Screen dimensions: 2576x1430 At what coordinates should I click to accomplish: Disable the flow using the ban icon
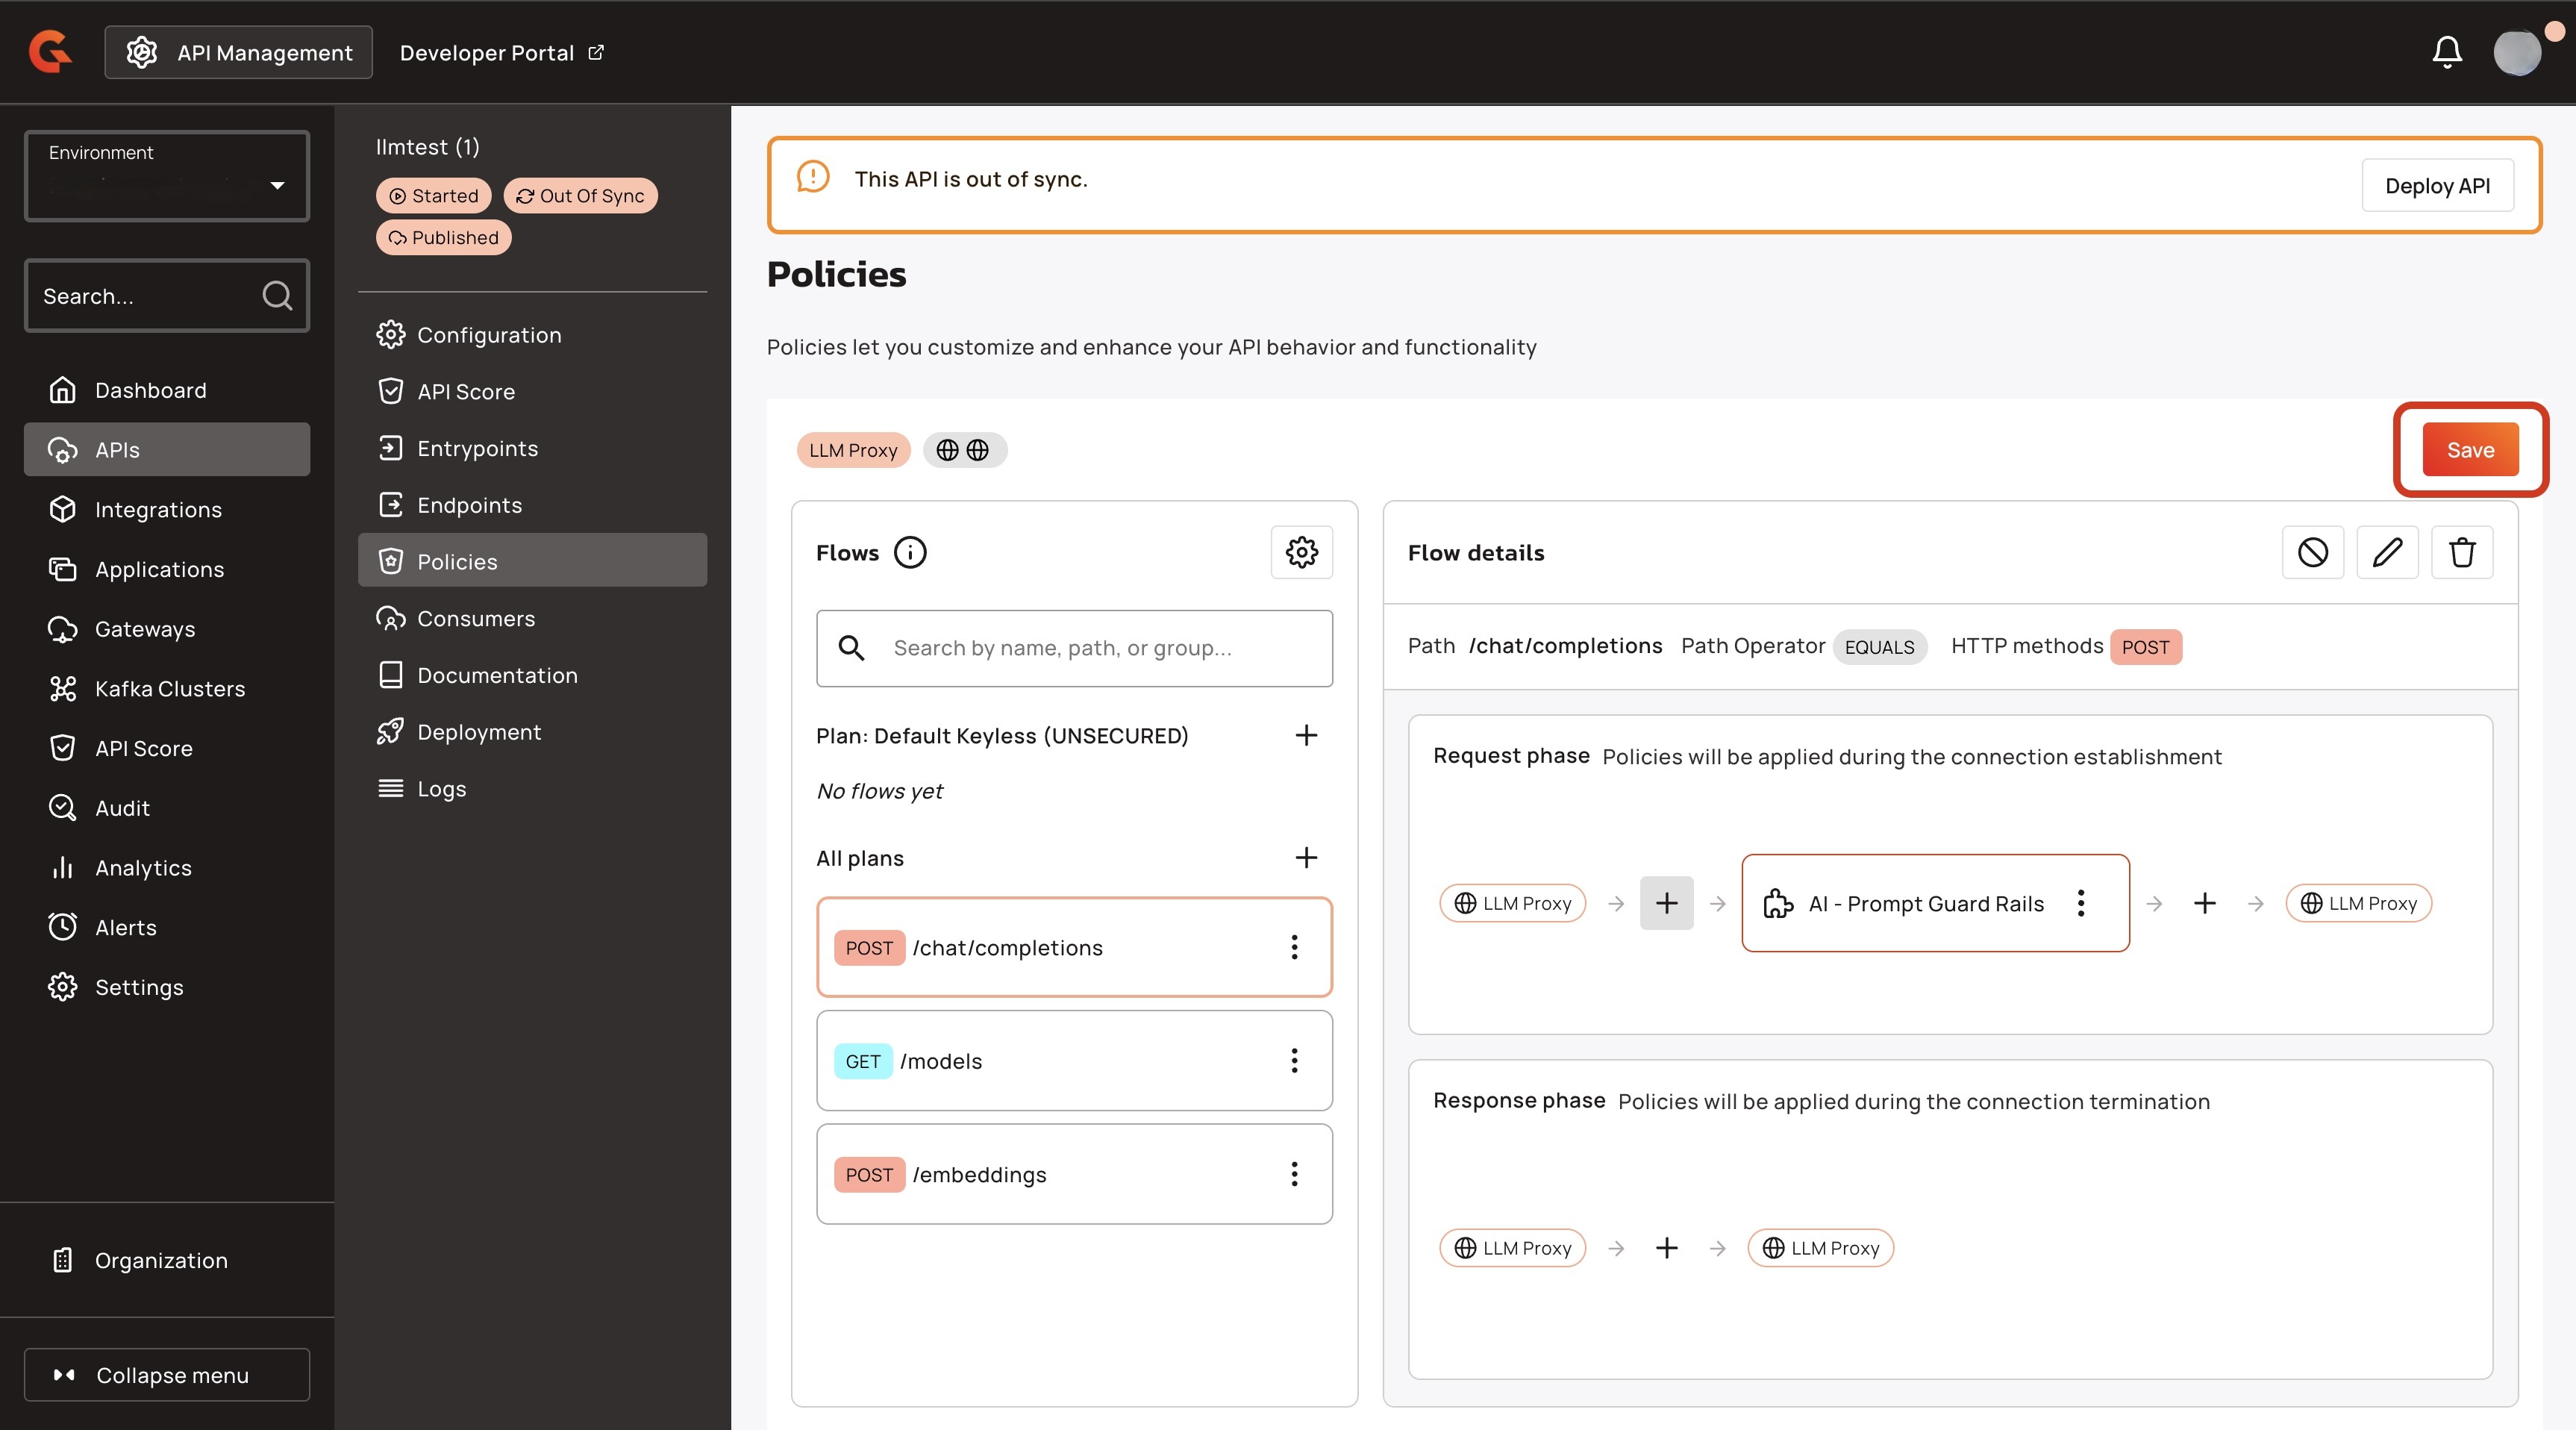pyautogui.click(x=2312, y=552)
